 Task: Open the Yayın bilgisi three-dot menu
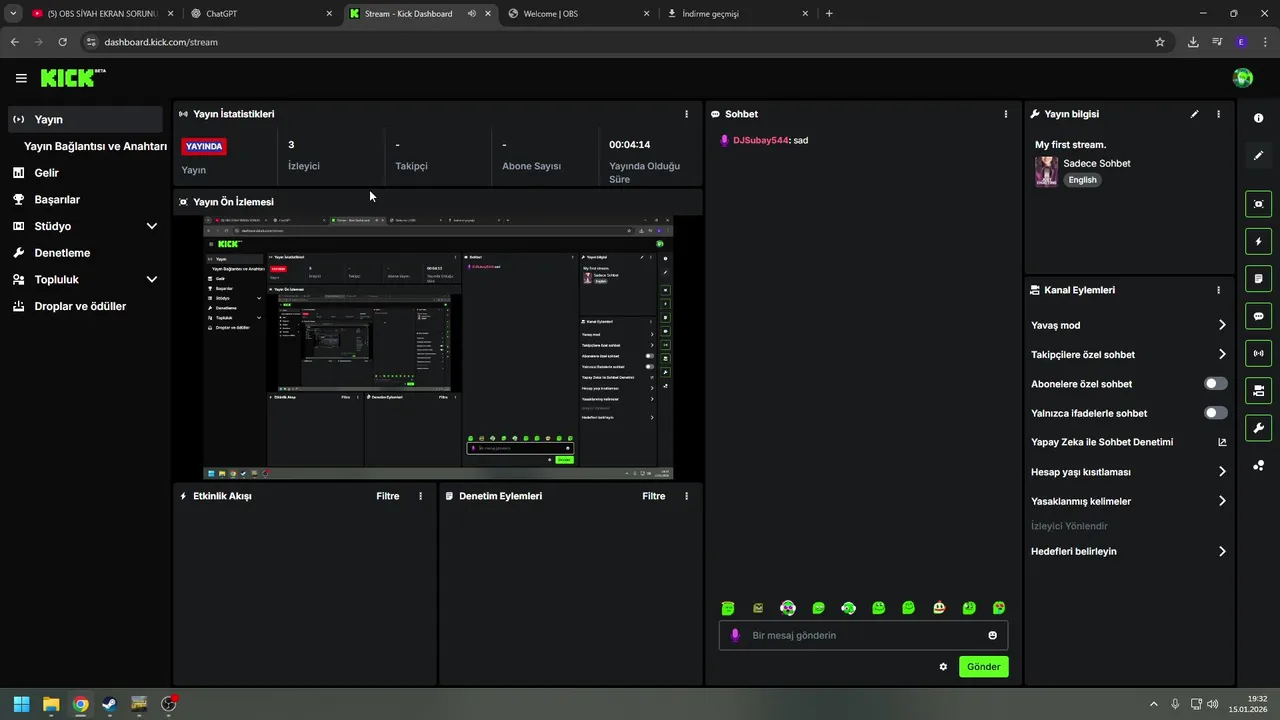coord(1218,114)
